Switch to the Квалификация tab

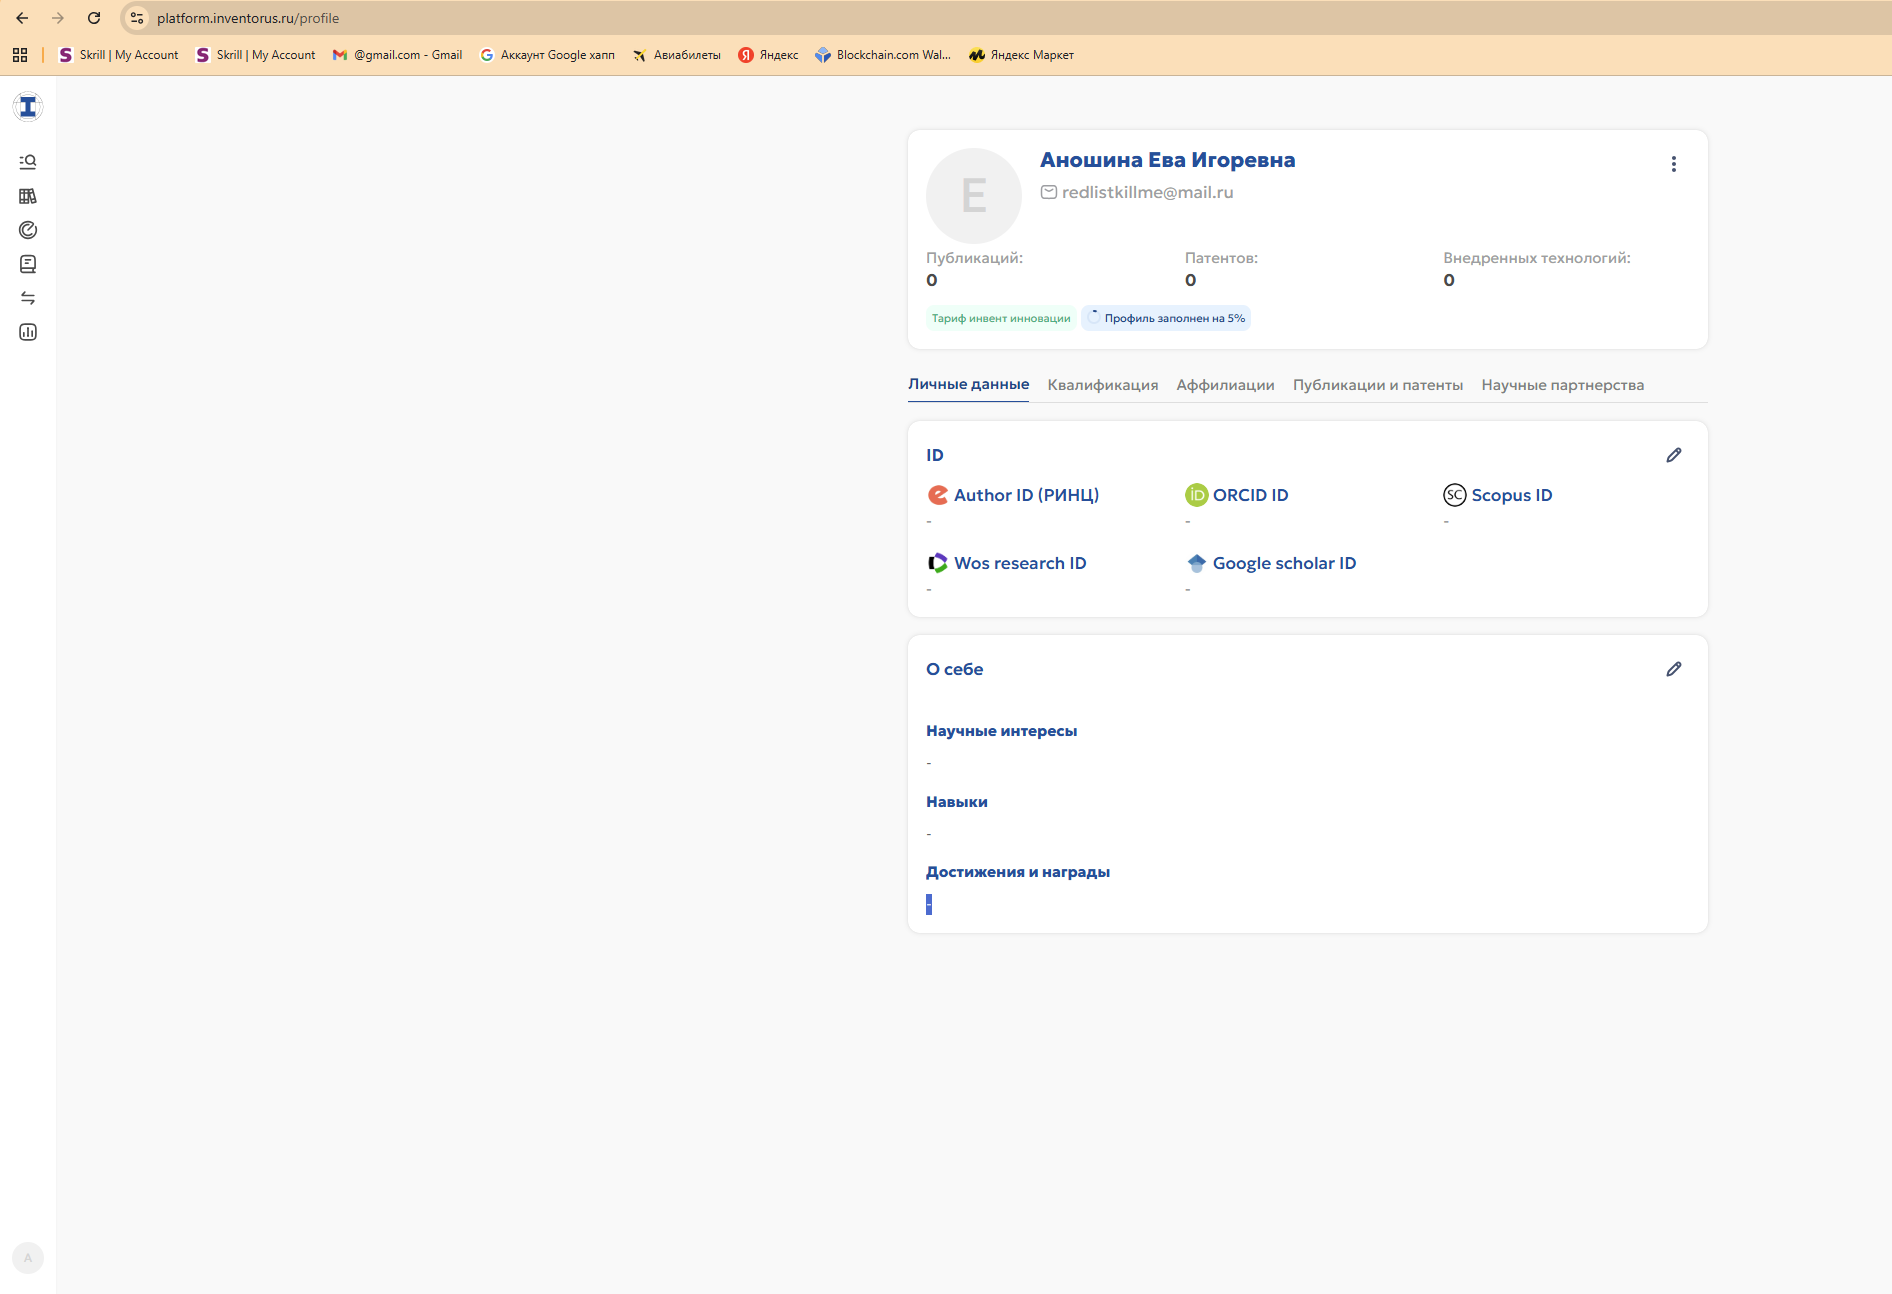click(1102, 385)
